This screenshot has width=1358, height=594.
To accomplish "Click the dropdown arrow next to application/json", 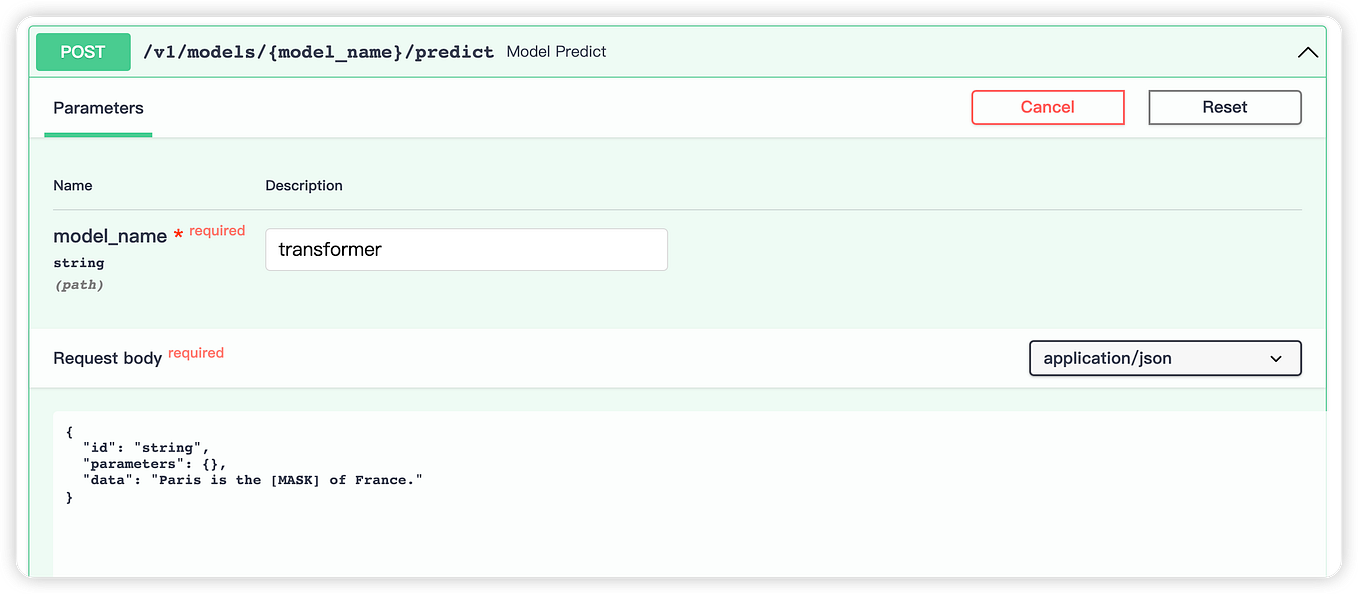I will [1276, 358].
